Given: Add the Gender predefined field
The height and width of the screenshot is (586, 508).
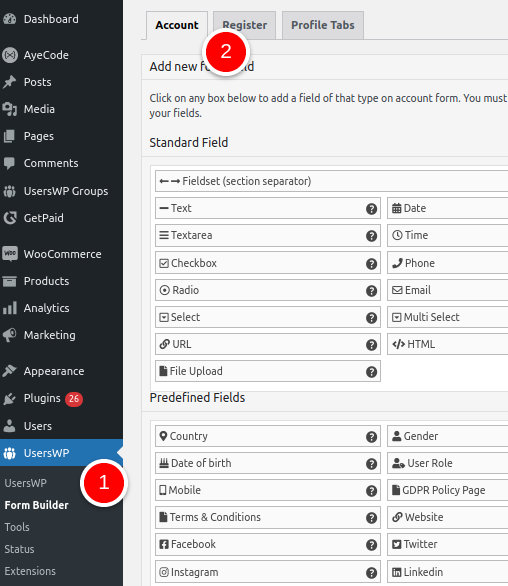Looking at the screenshot, I should pyautogui.click(x=447, y=436).
